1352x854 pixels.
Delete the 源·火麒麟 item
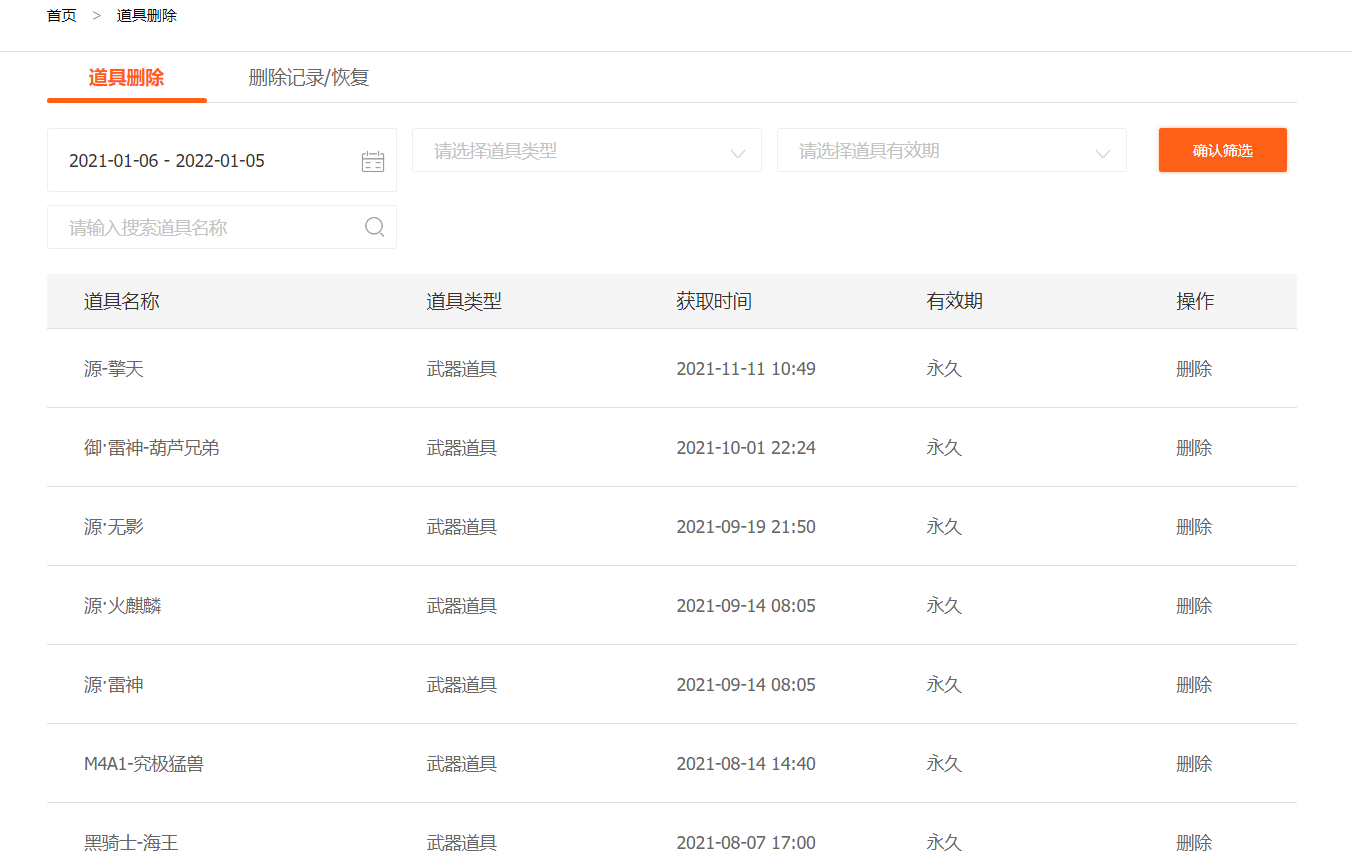1194,606
